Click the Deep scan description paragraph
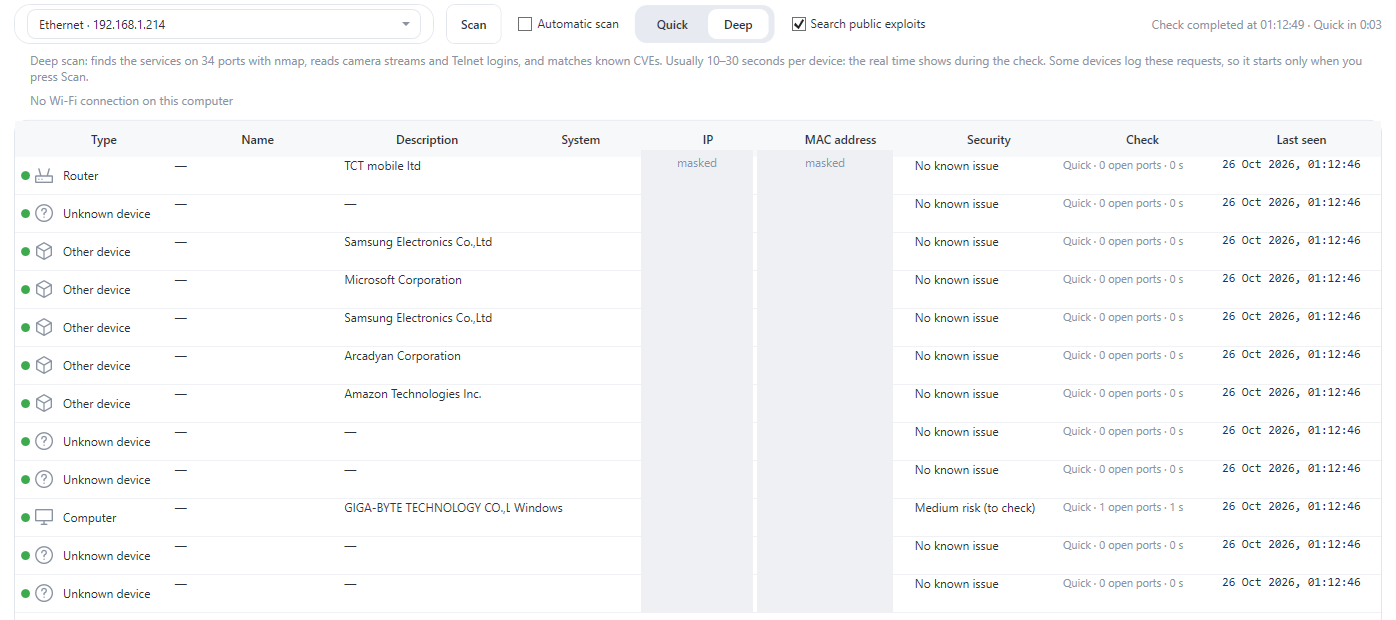Viewport: 1396px width, 620px height. [x=696, y=69]
